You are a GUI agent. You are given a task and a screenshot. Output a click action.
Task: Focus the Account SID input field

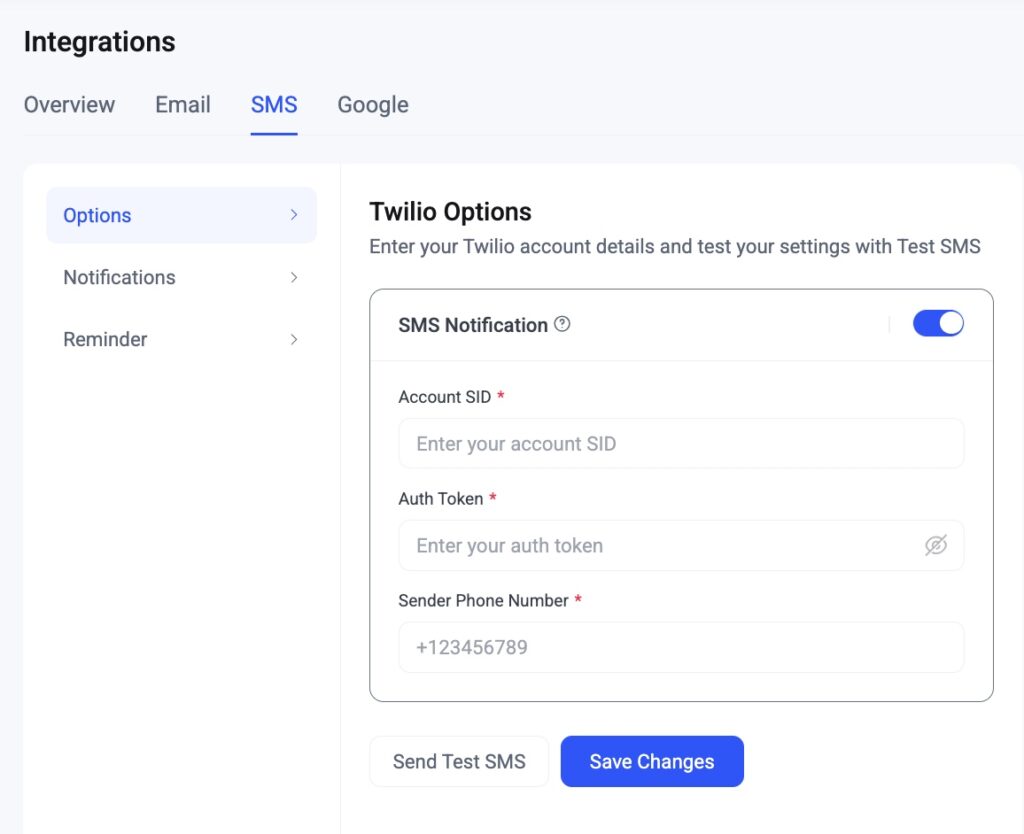pos(681,443)
